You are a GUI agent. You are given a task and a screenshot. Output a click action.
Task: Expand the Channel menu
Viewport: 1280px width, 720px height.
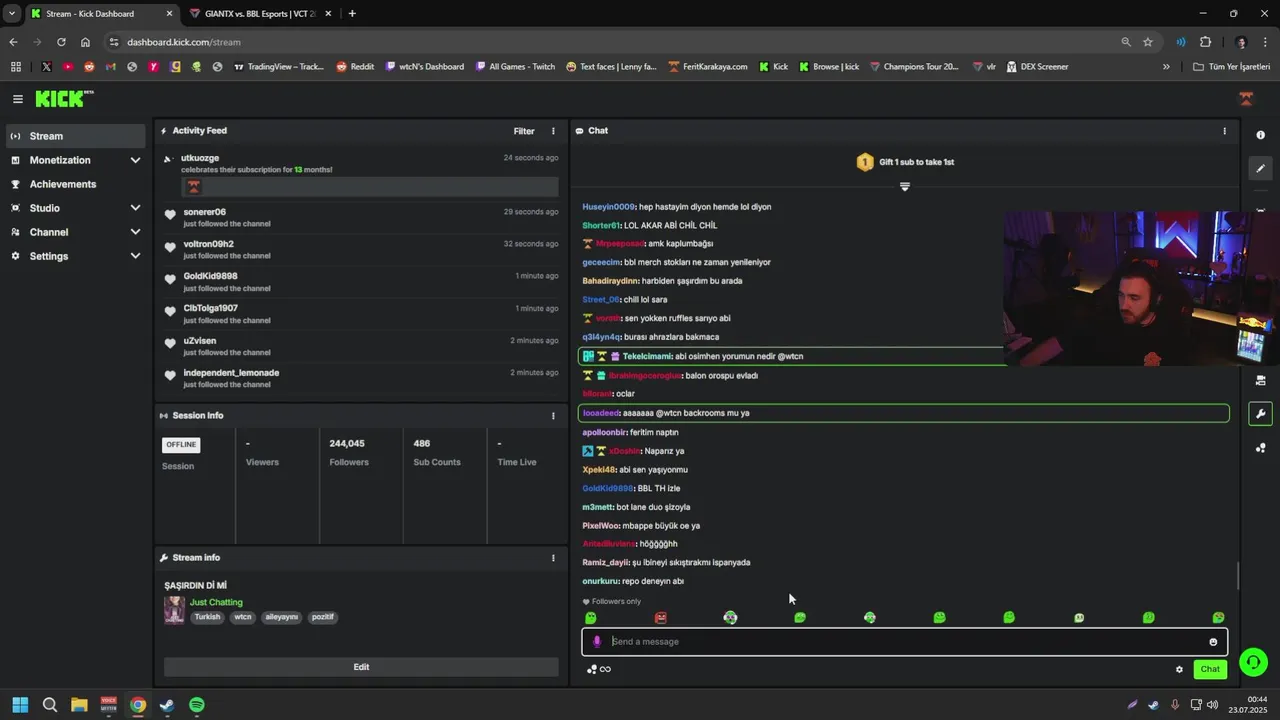(135, 232)
